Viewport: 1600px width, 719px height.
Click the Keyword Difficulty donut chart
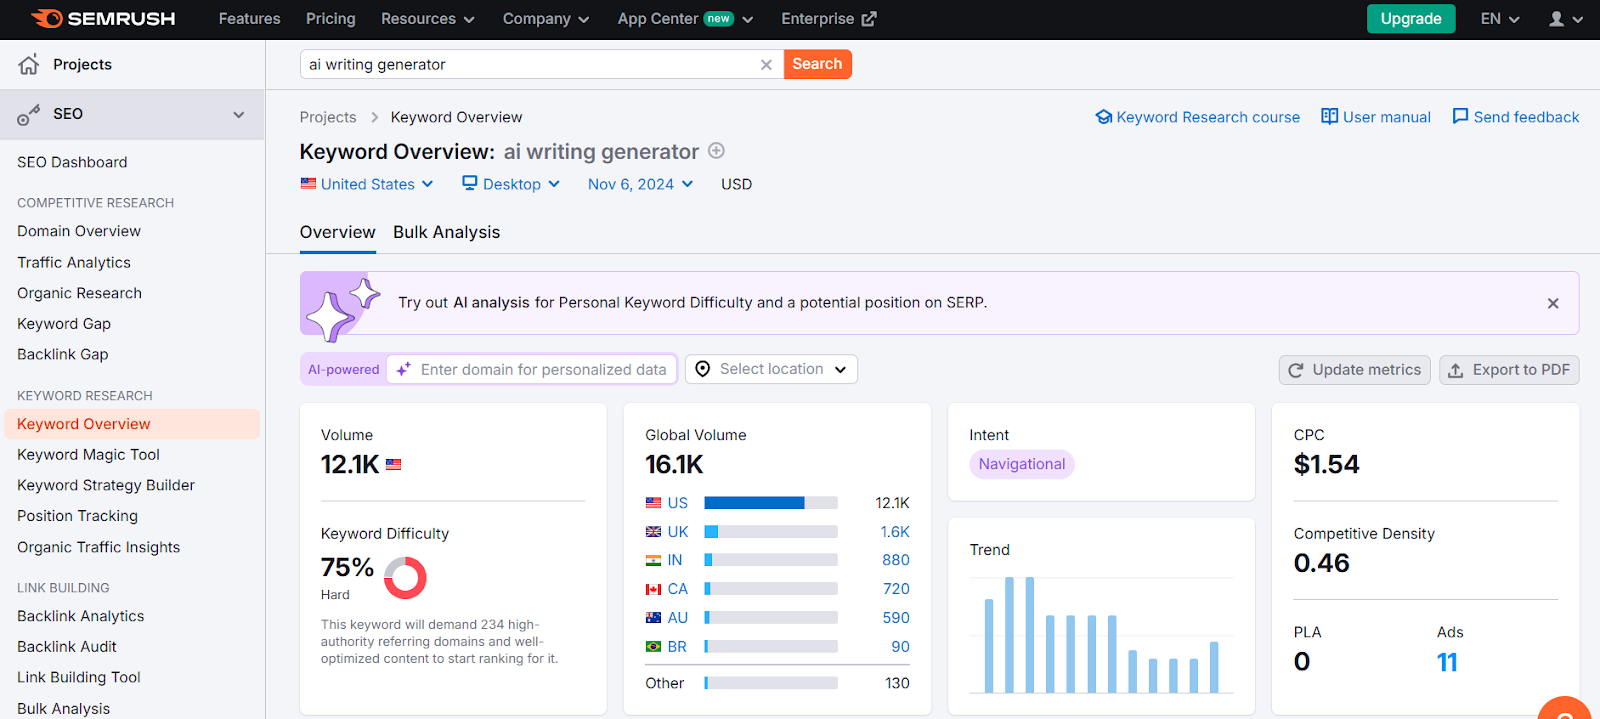tap(405, 578)
